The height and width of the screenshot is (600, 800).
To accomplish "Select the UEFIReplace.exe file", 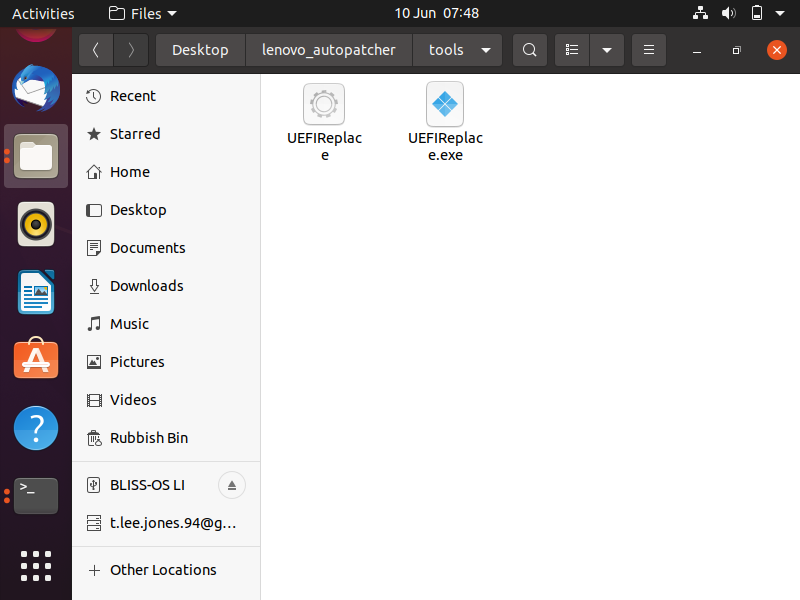I will pos(445,122).
